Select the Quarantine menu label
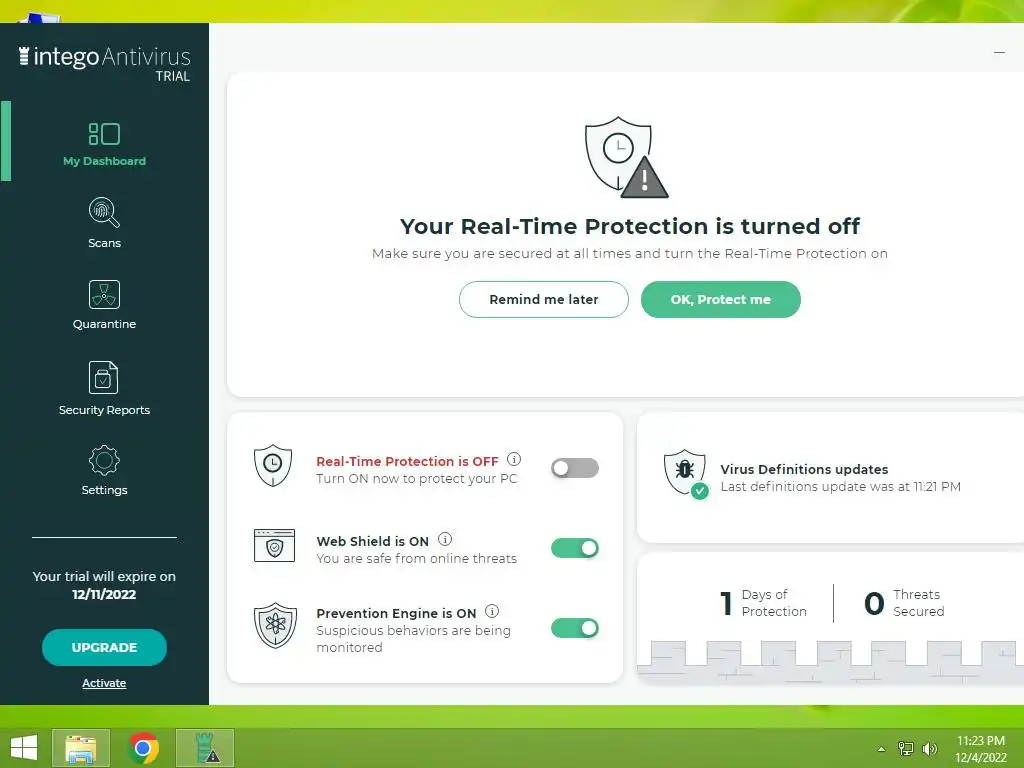This screenshot has height=768, width=1024. (x=104, y=324)
